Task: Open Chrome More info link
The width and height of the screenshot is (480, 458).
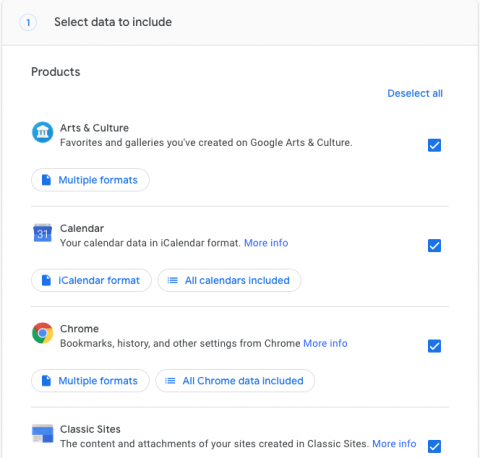Action: click(325, 343)
